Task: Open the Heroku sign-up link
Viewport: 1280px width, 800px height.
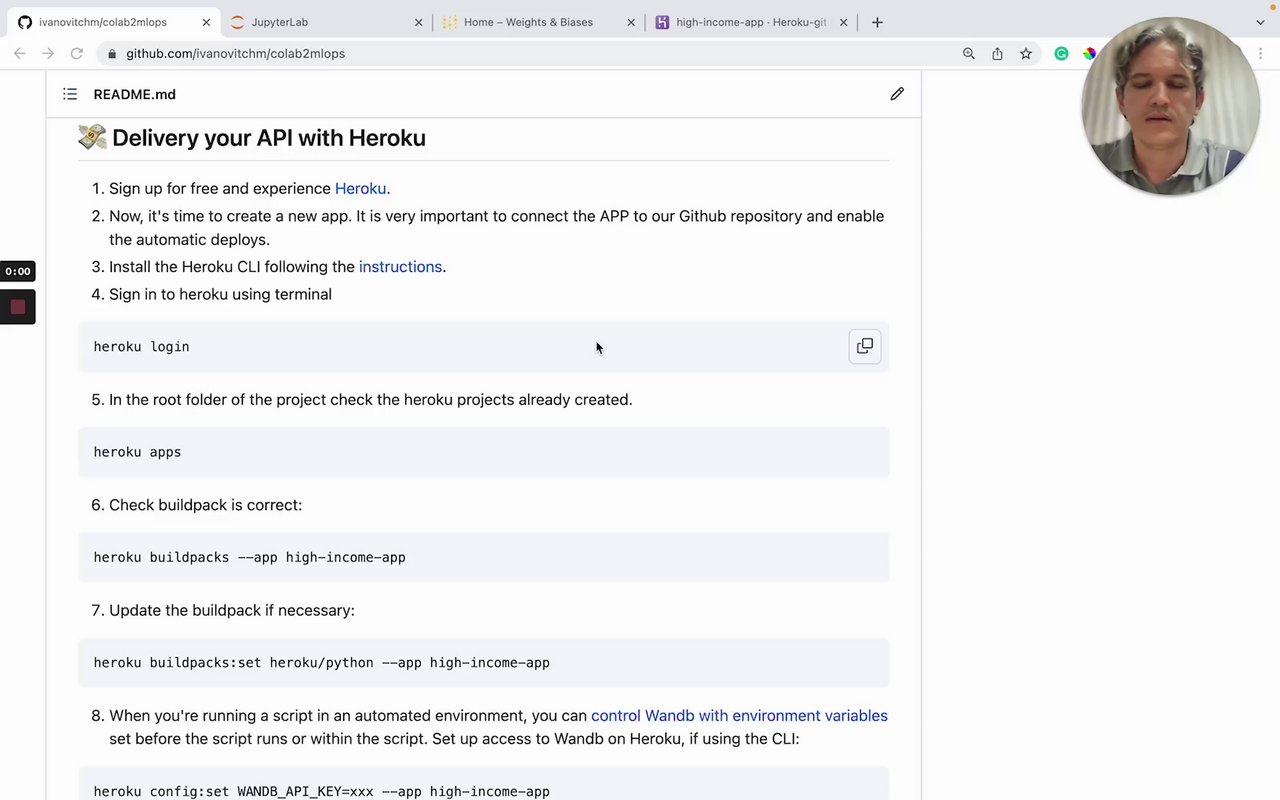Action: point(360,188)
